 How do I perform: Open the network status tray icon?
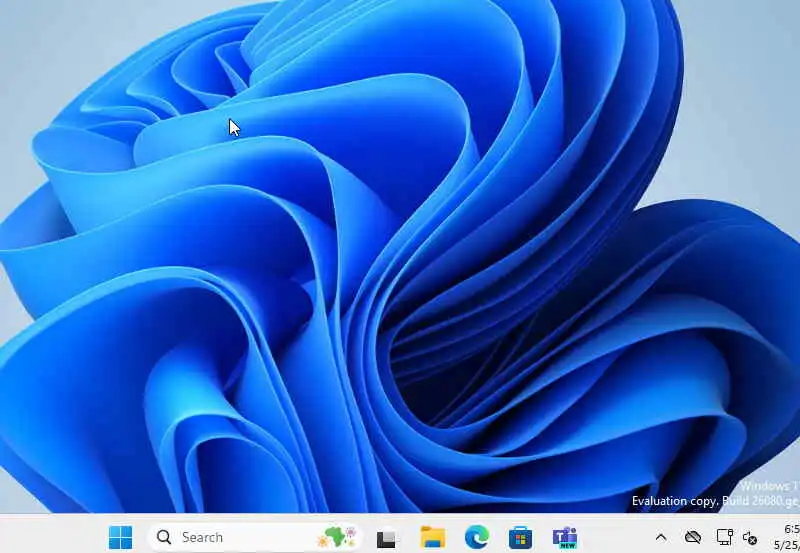pos(724,537)
